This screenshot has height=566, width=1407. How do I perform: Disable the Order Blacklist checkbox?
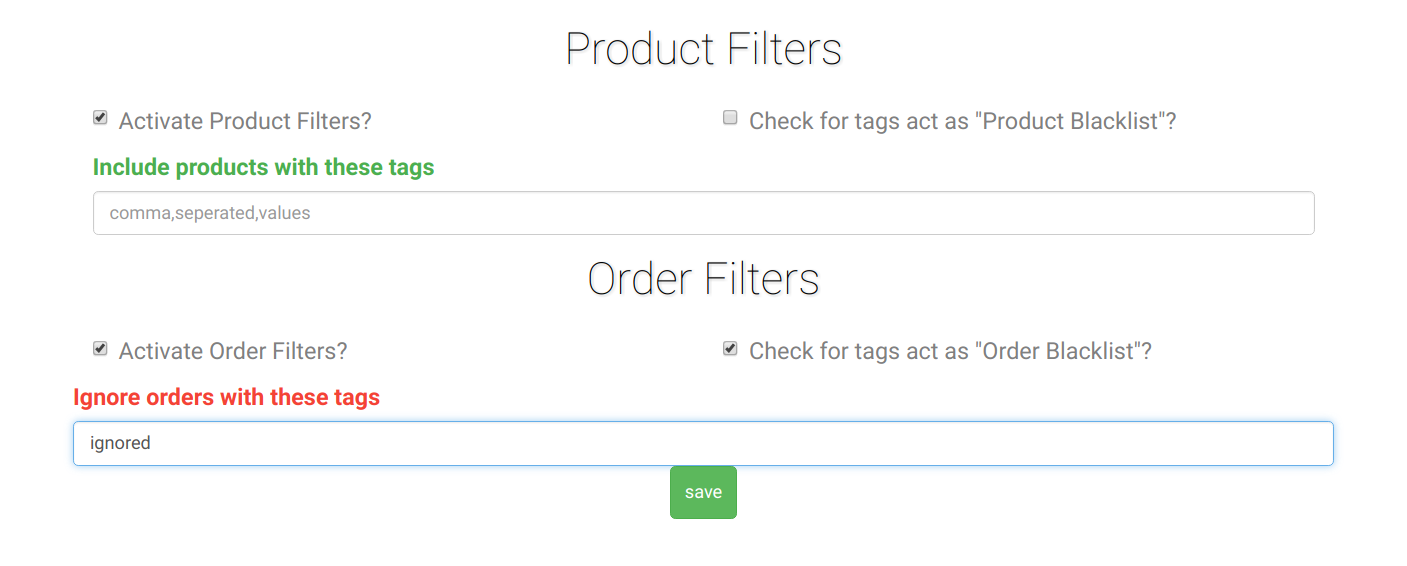[730, 349]
